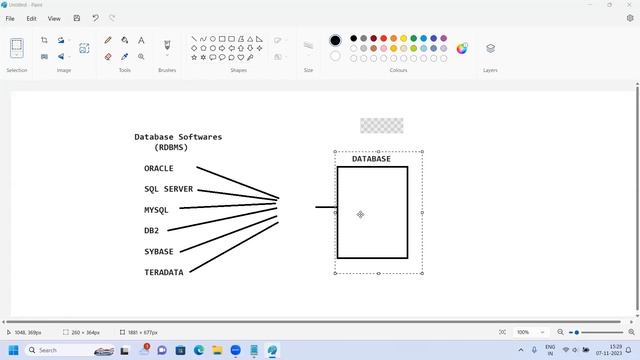Screen dimensions: 640x360
Task: Select the Eraser tool
Action: point(108,57)
